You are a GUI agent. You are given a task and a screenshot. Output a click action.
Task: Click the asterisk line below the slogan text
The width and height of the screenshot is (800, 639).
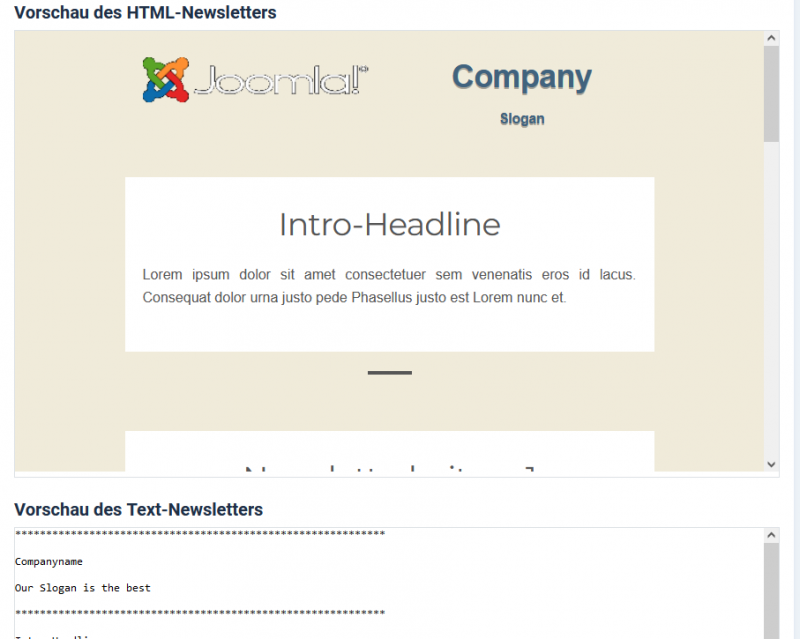[200, 613]
